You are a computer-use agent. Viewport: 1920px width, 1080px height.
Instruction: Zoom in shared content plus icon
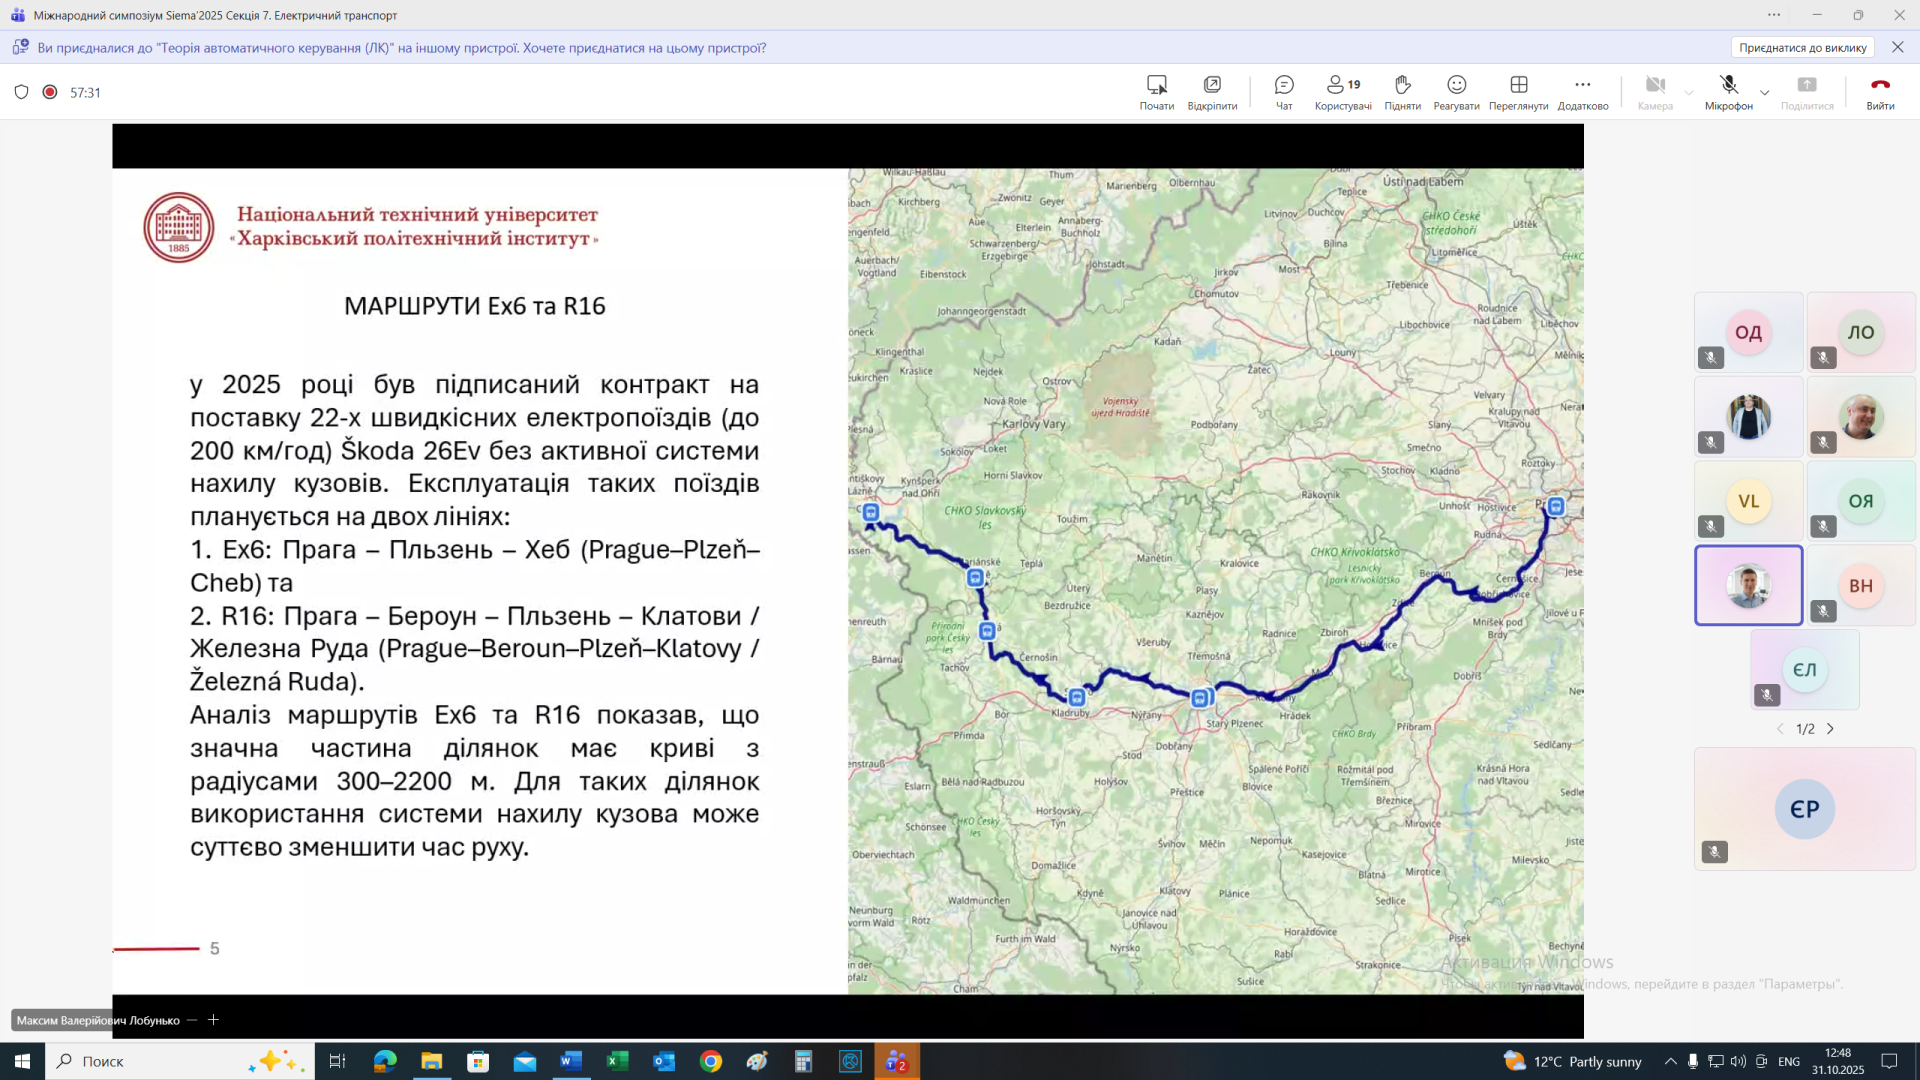pos(213,1020)
